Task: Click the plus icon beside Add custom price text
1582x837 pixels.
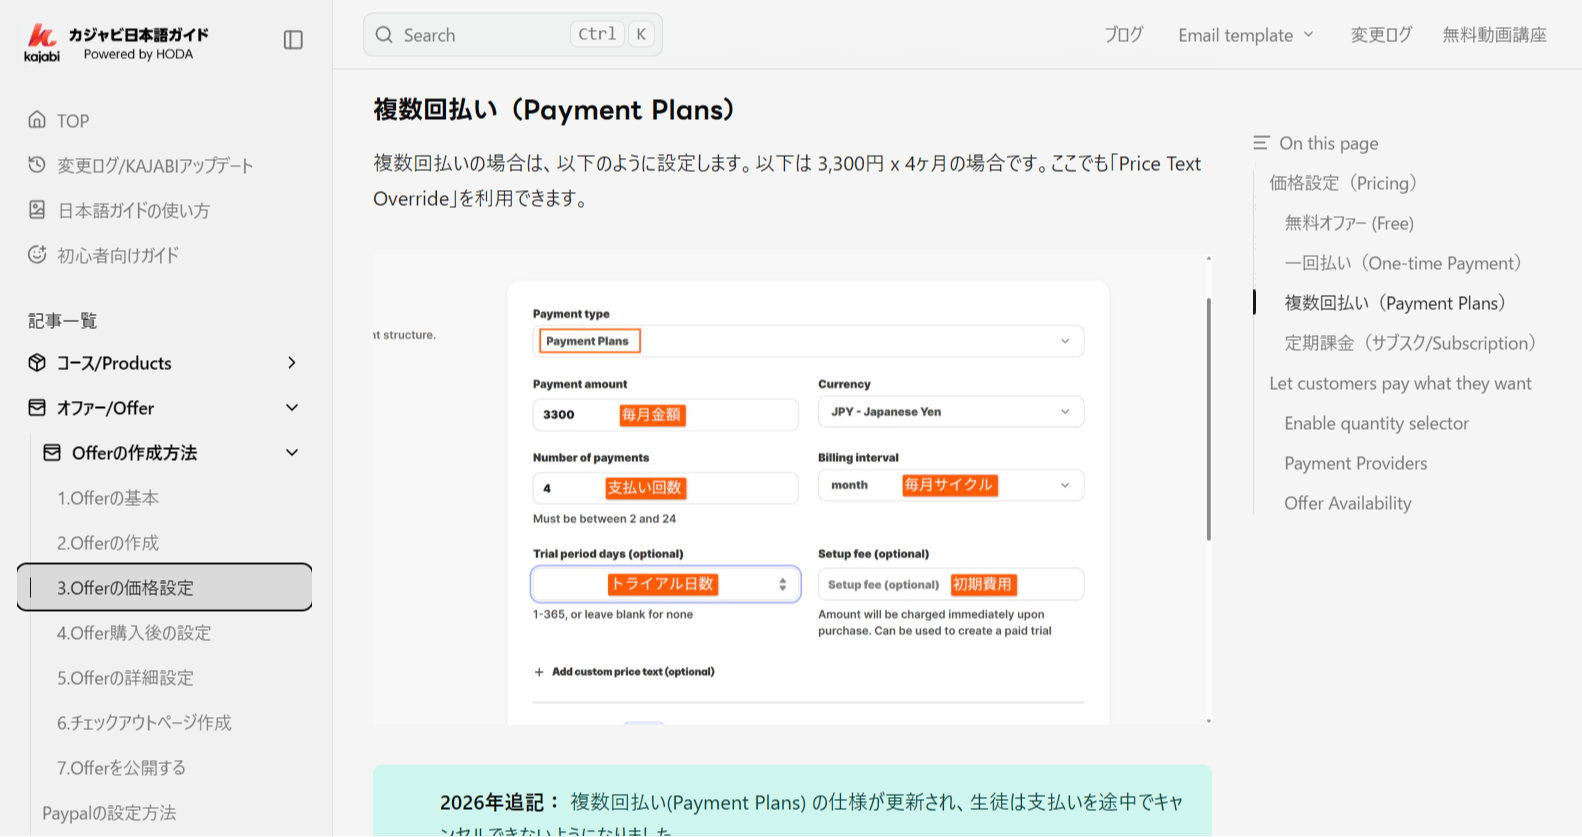Action: 539,672
